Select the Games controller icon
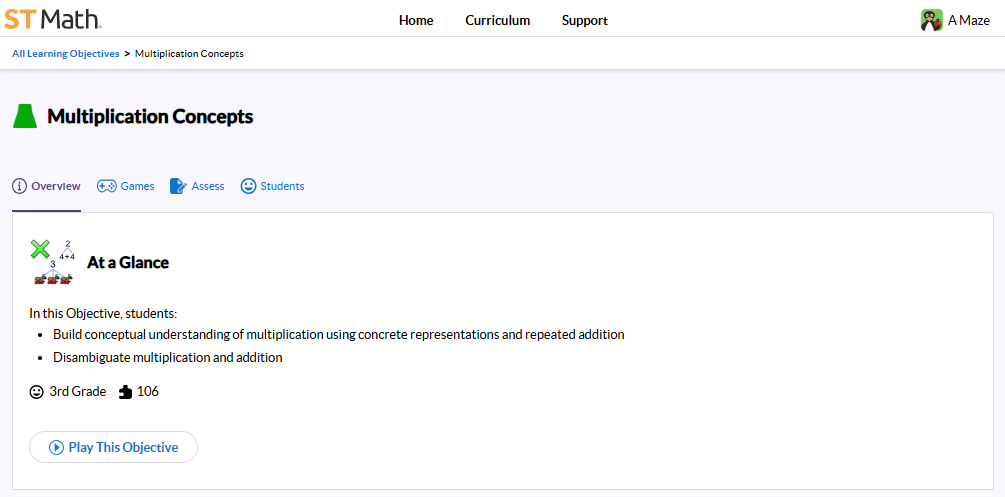 (106, 186)
